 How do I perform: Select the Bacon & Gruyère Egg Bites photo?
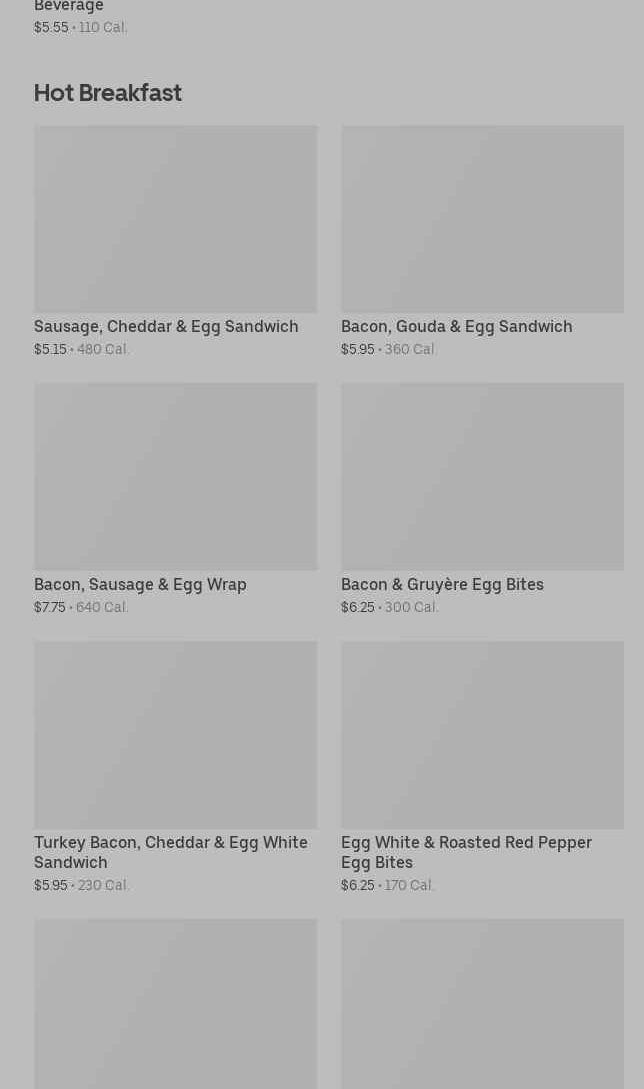pyautogui.click(x=482, y=476)
